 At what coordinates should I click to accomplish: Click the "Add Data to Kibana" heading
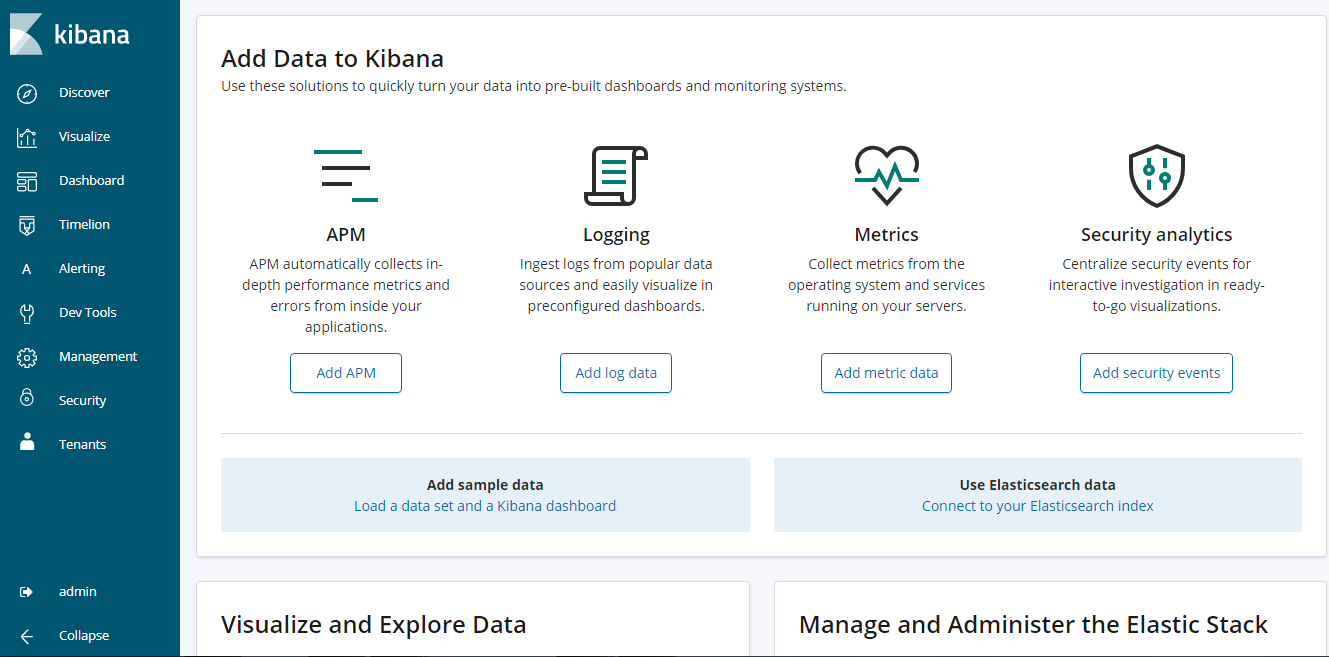[x=332, y=58]
